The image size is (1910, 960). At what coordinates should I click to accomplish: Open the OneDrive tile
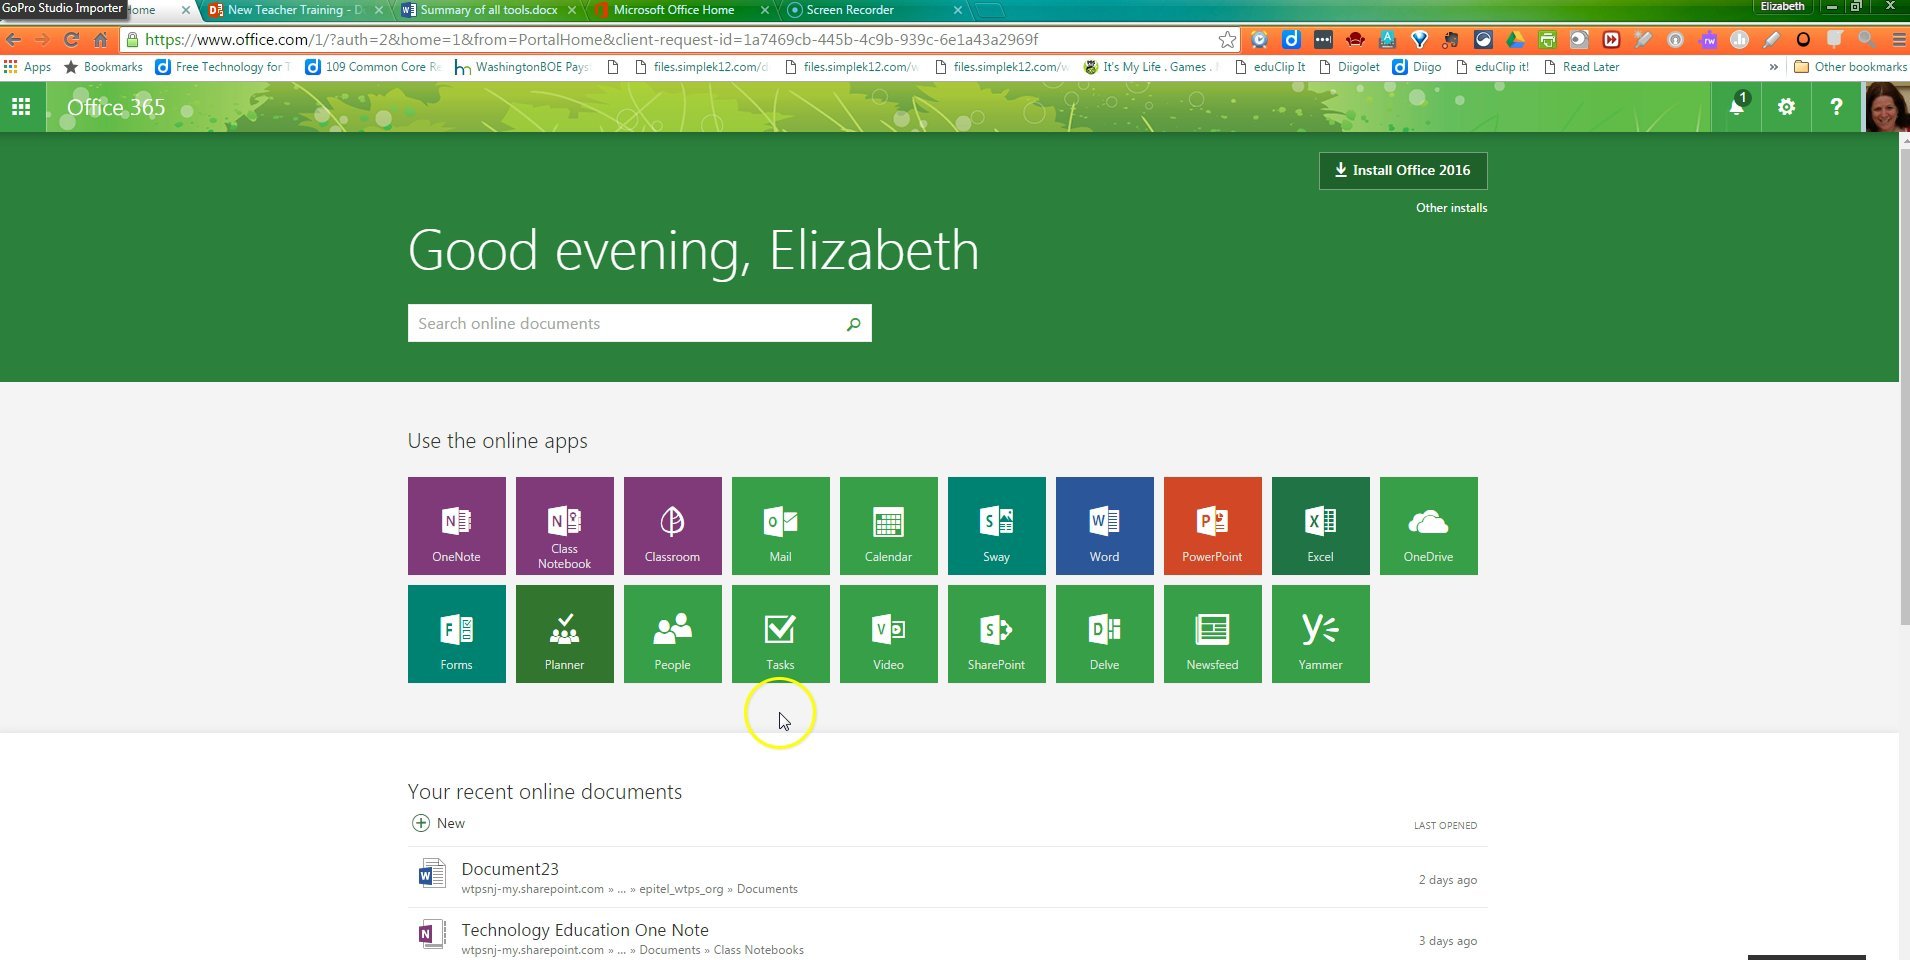click(x=1427, y=525)
